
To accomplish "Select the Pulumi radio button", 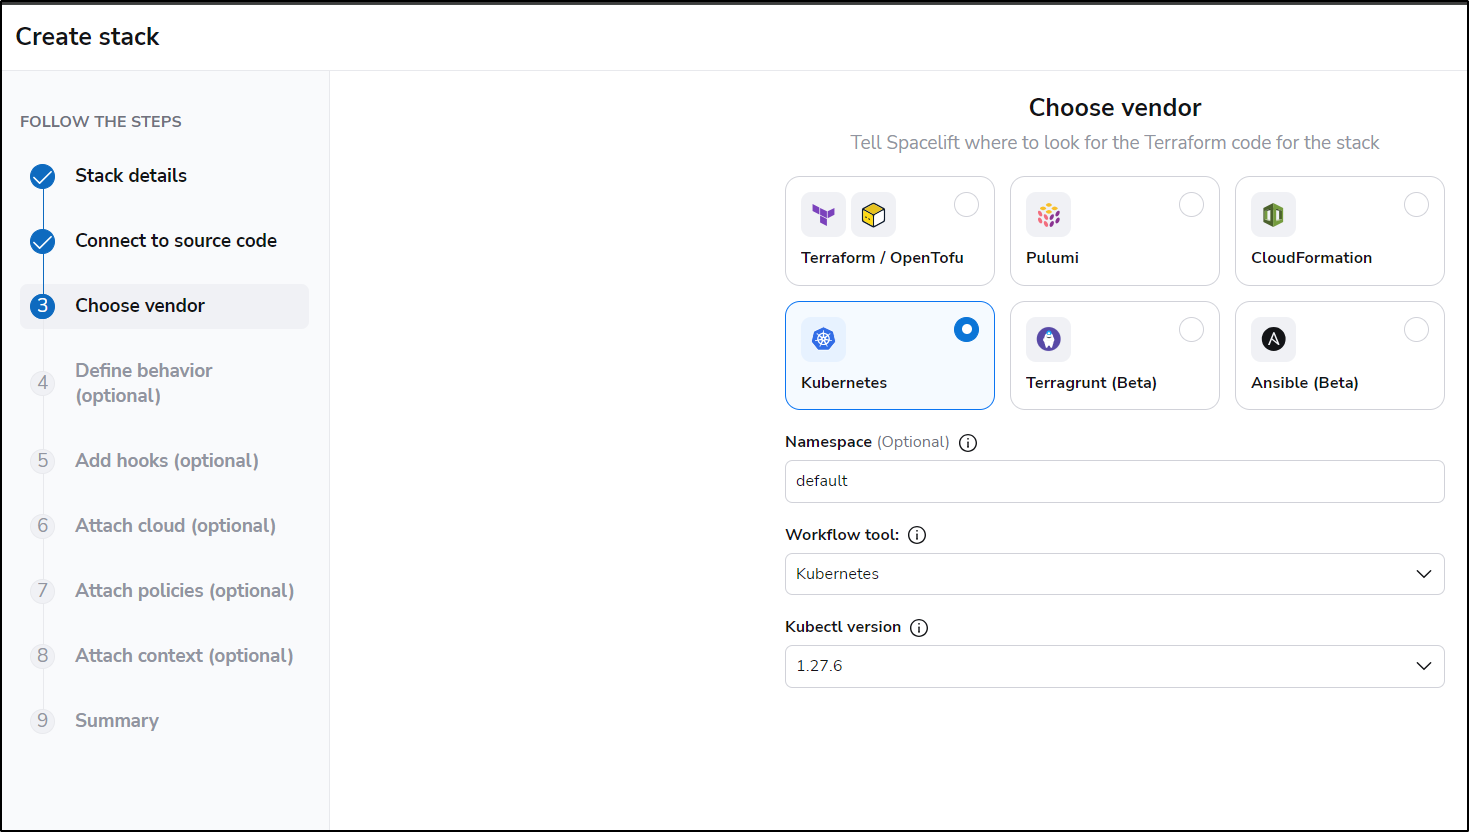I will click(1191, 204).
